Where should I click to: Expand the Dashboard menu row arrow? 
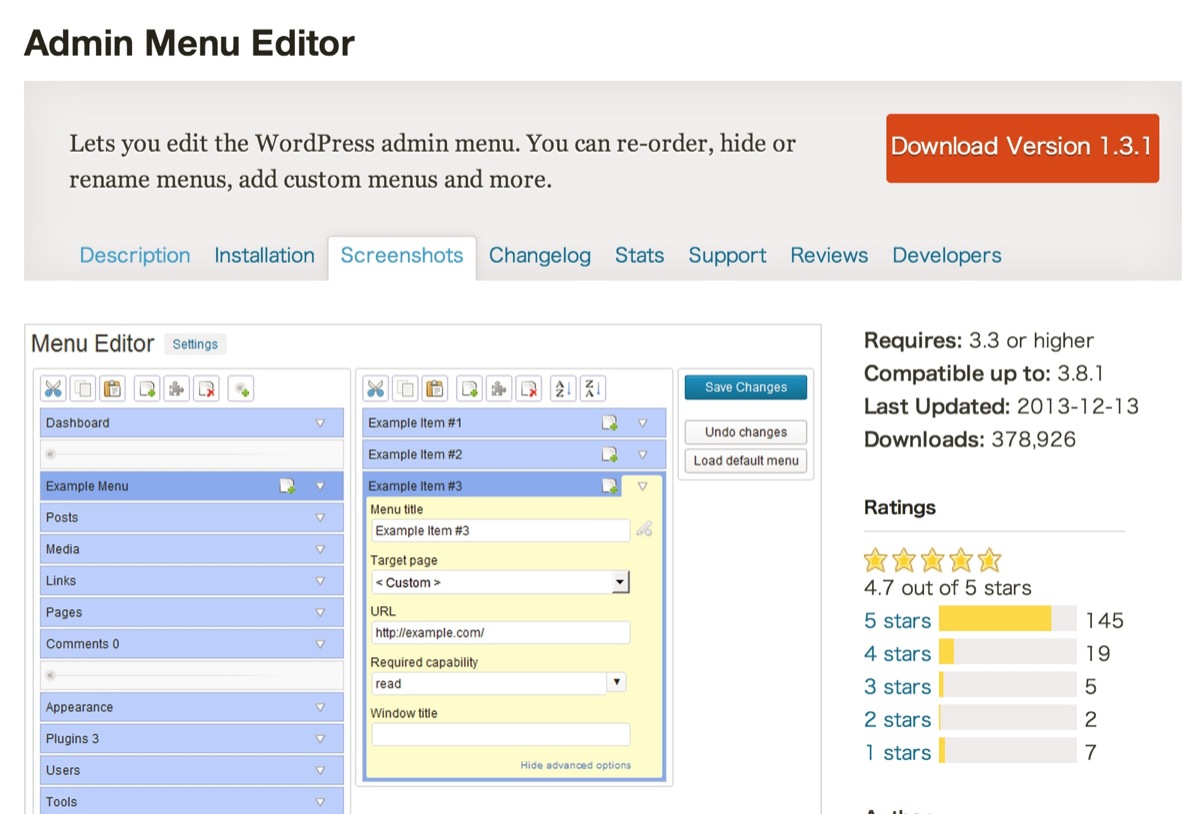click(x=321, y=423)
